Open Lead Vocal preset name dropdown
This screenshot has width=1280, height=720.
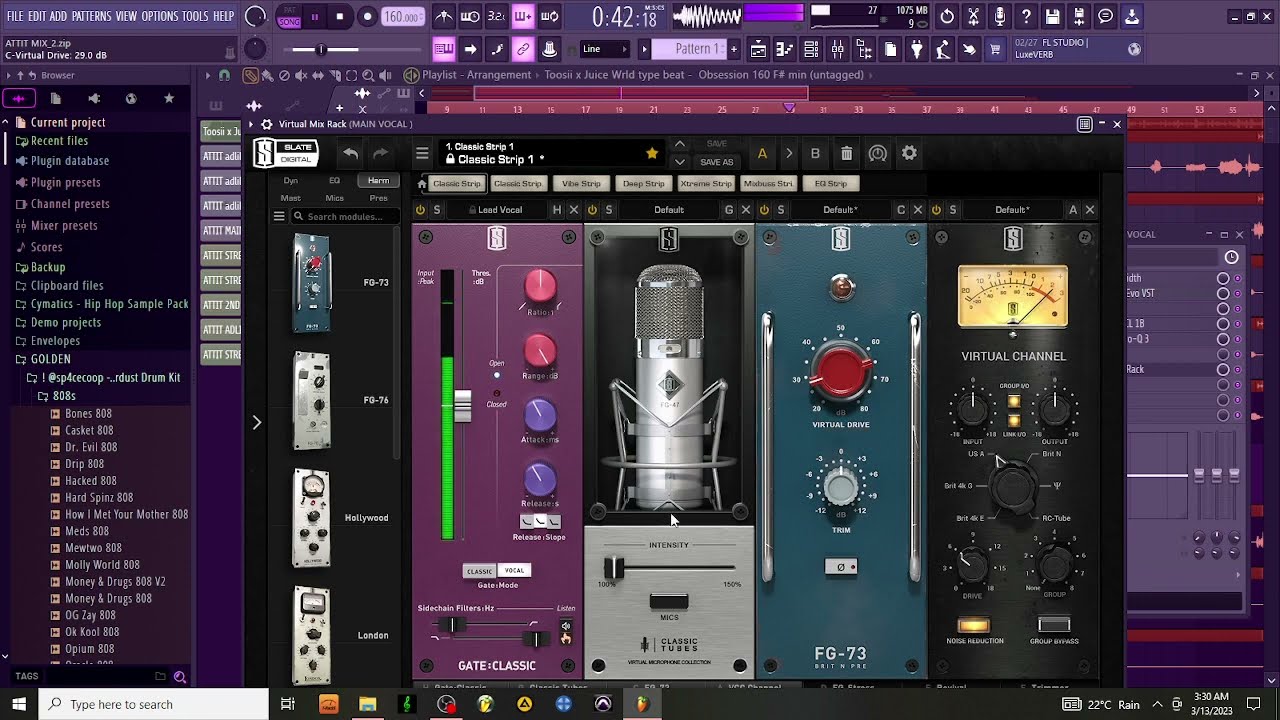pos(500,210)
